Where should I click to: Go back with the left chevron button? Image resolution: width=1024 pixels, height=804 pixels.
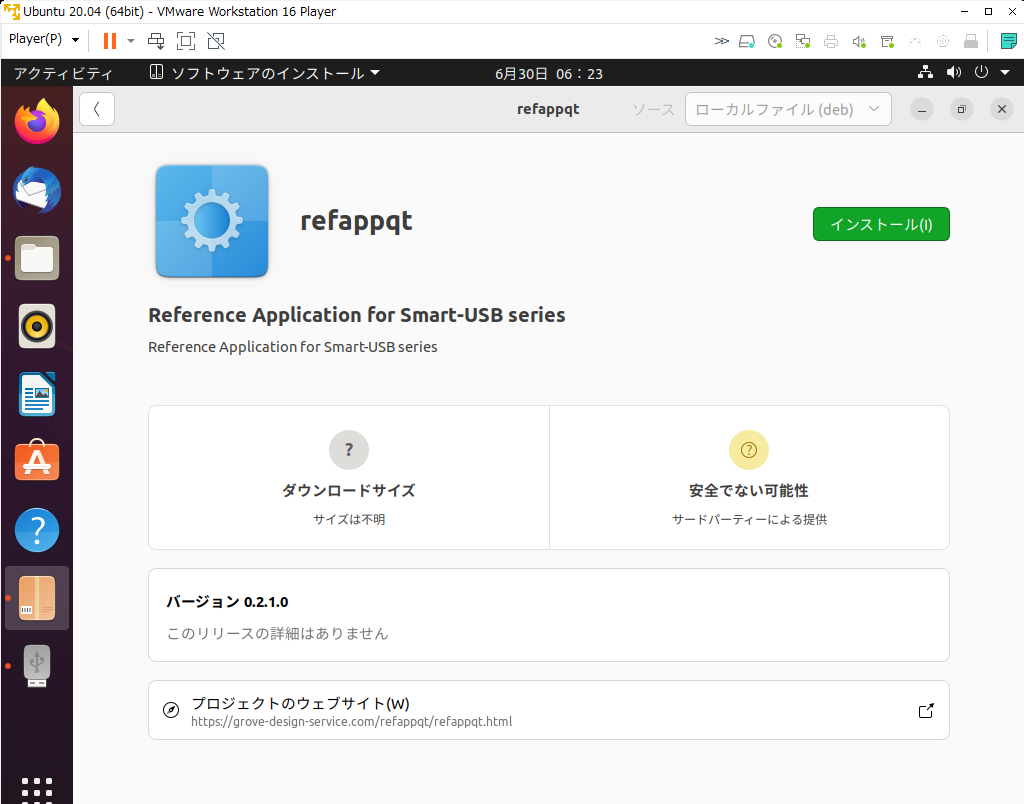[x=97, y=109]
